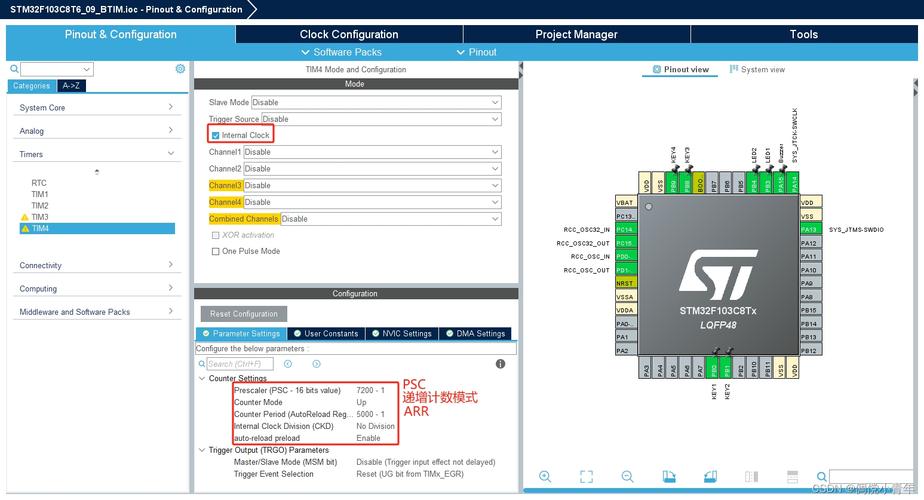Click the info icon in parameter settings
The height and width of the screenshot is (500, 924).
[x=500, y=364]
